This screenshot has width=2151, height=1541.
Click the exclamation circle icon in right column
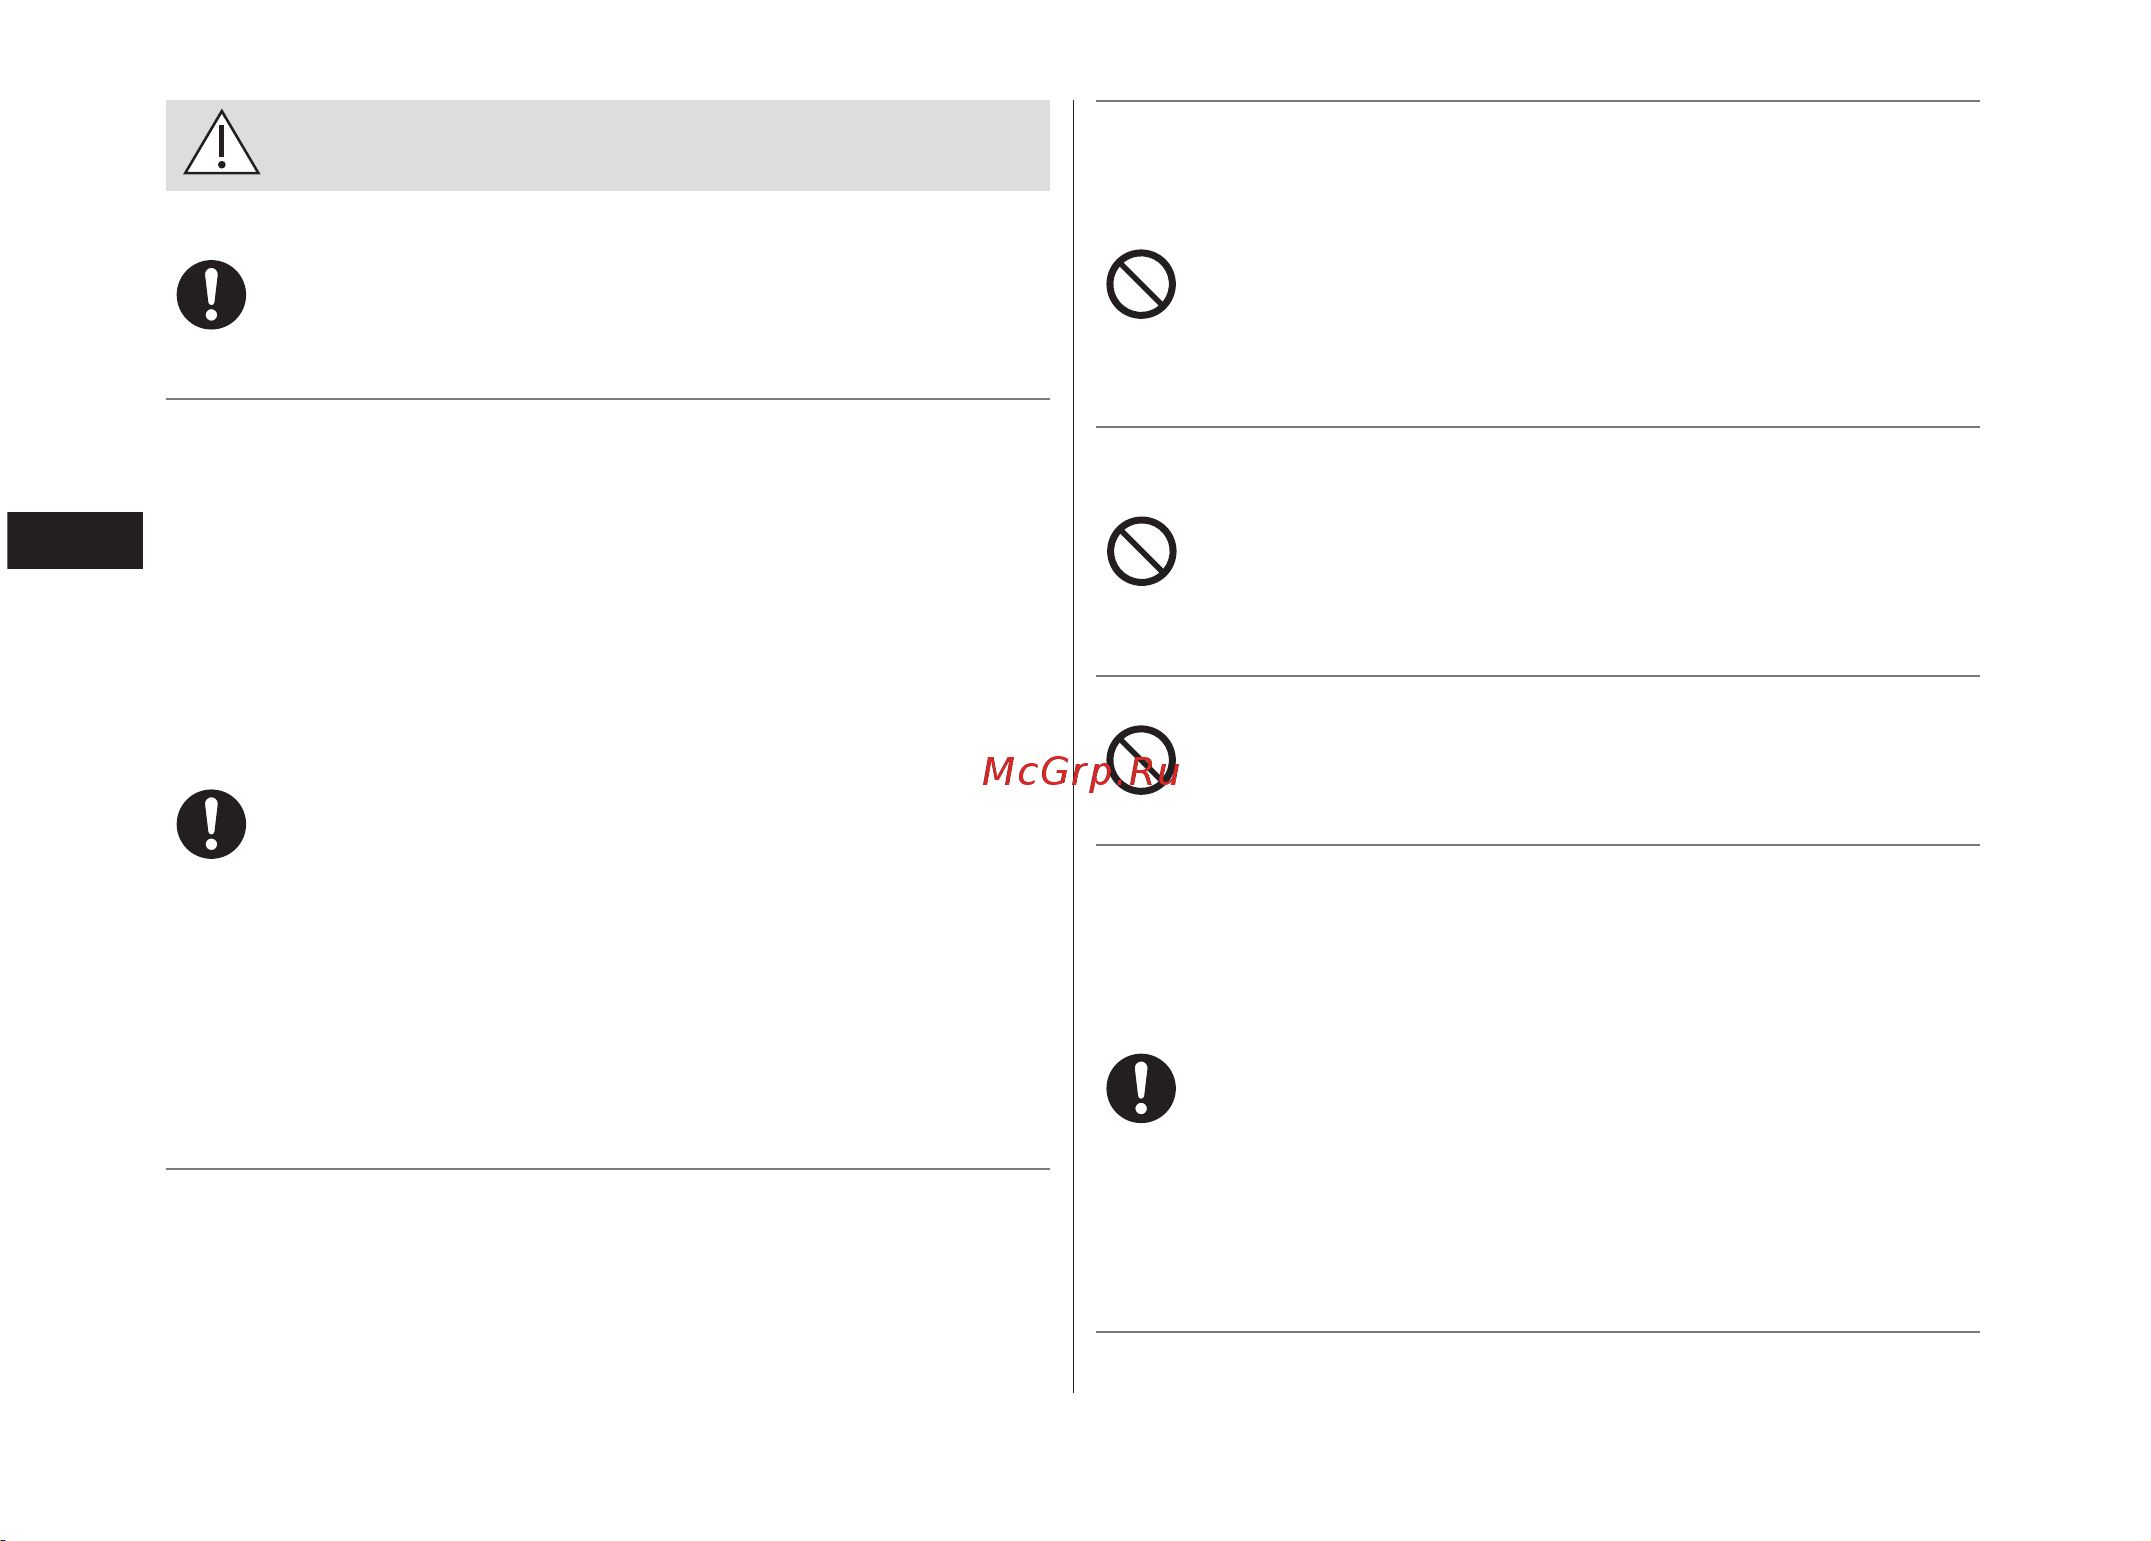pyautogui.click(x=1141, y=1088)
